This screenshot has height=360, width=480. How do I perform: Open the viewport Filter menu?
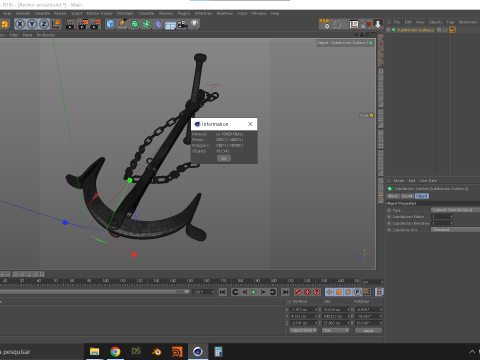(14, 35)
